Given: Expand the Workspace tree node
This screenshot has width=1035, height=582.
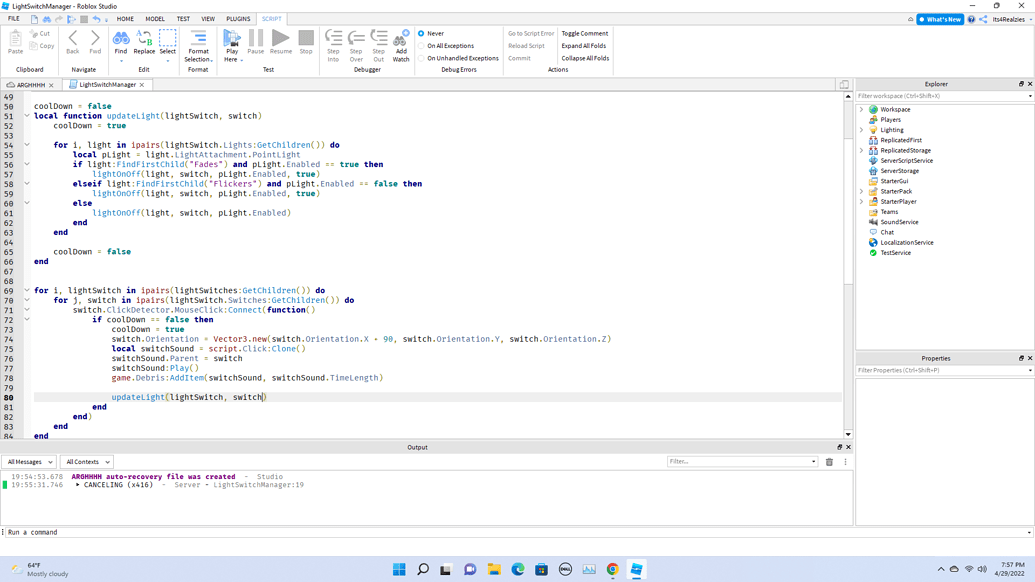Looking at the screenshot, I should (x=862, y=110).
